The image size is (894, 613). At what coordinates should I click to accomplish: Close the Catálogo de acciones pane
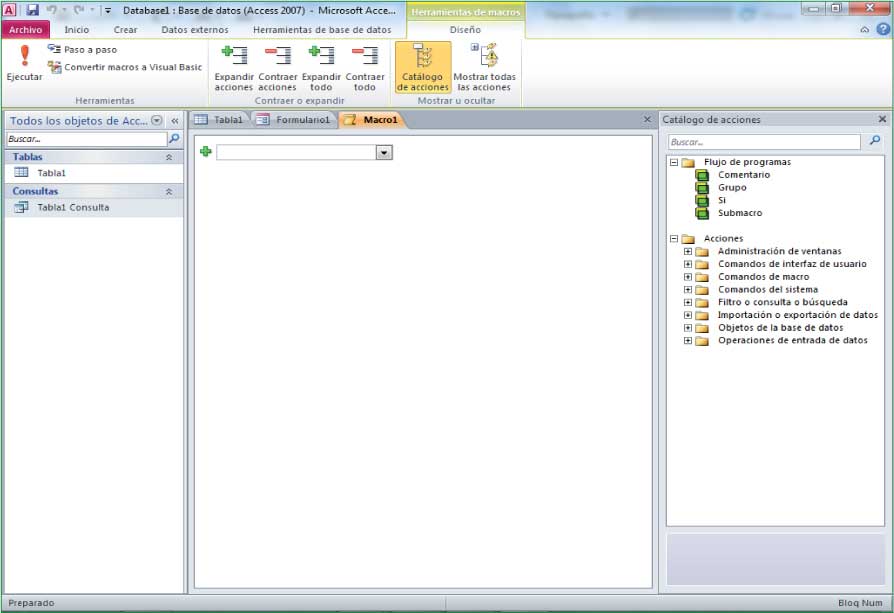883,119
